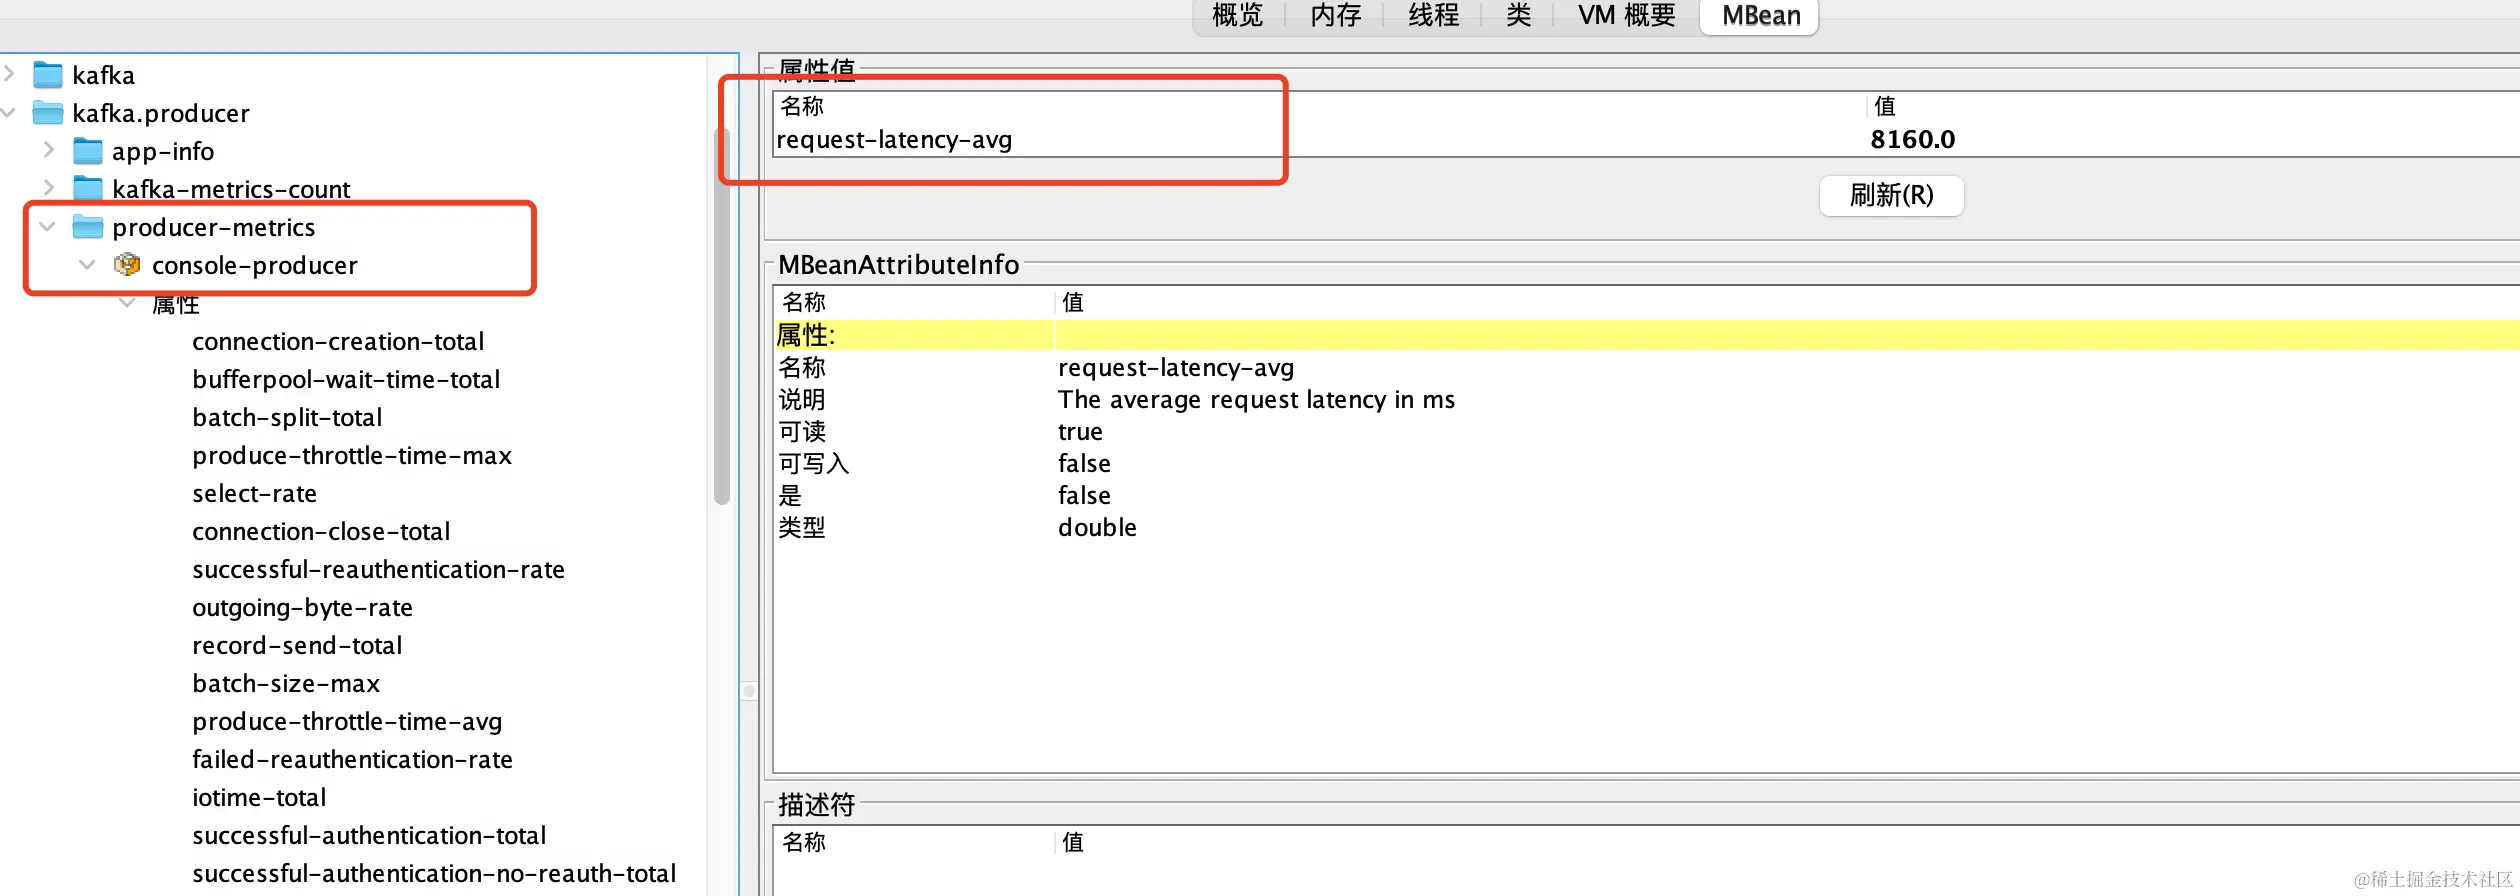Click the 值 header in attribute value table
Viewport: 2520px width, 896px height.
[x=1885, y=106]
